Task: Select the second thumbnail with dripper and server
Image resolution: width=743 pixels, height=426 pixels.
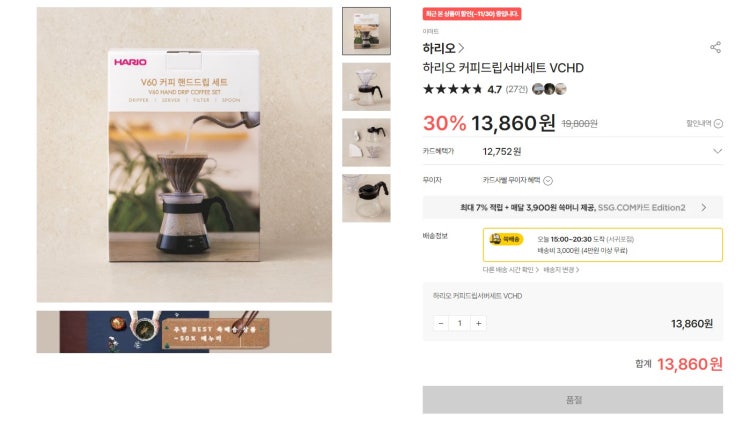Action: 366,87
